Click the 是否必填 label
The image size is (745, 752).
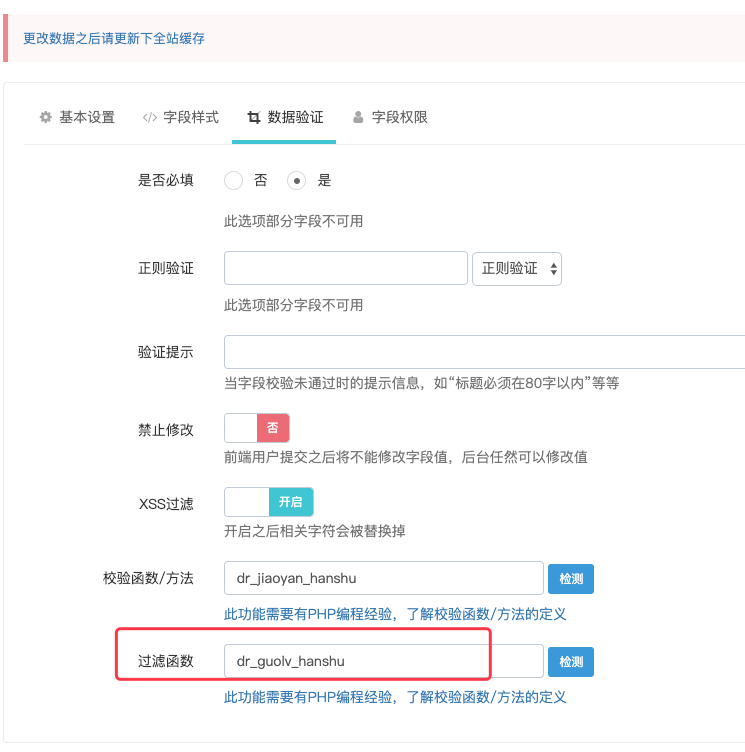coord(166,180)
